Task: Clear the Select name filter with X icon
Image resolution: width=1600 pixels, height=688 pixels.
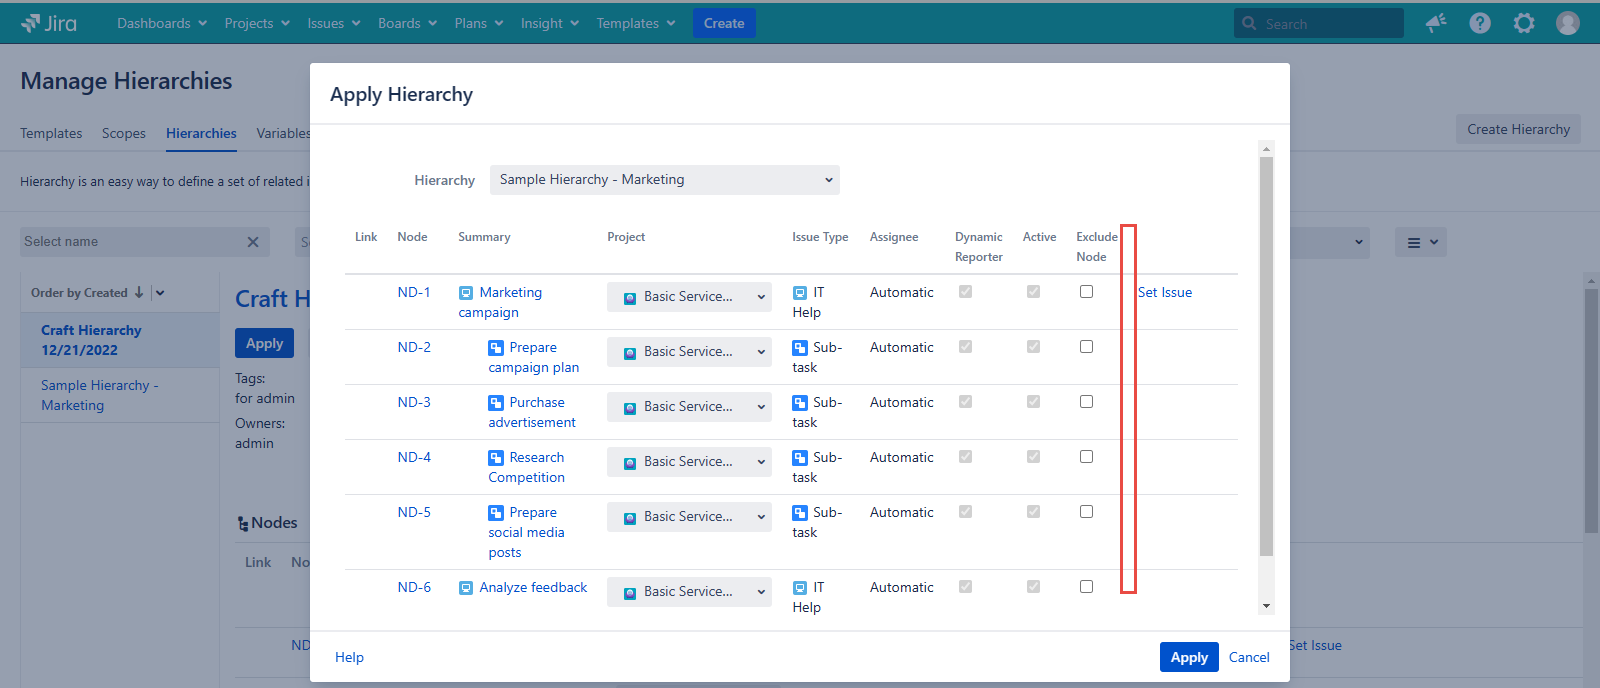Action: [x=253, y=242]
